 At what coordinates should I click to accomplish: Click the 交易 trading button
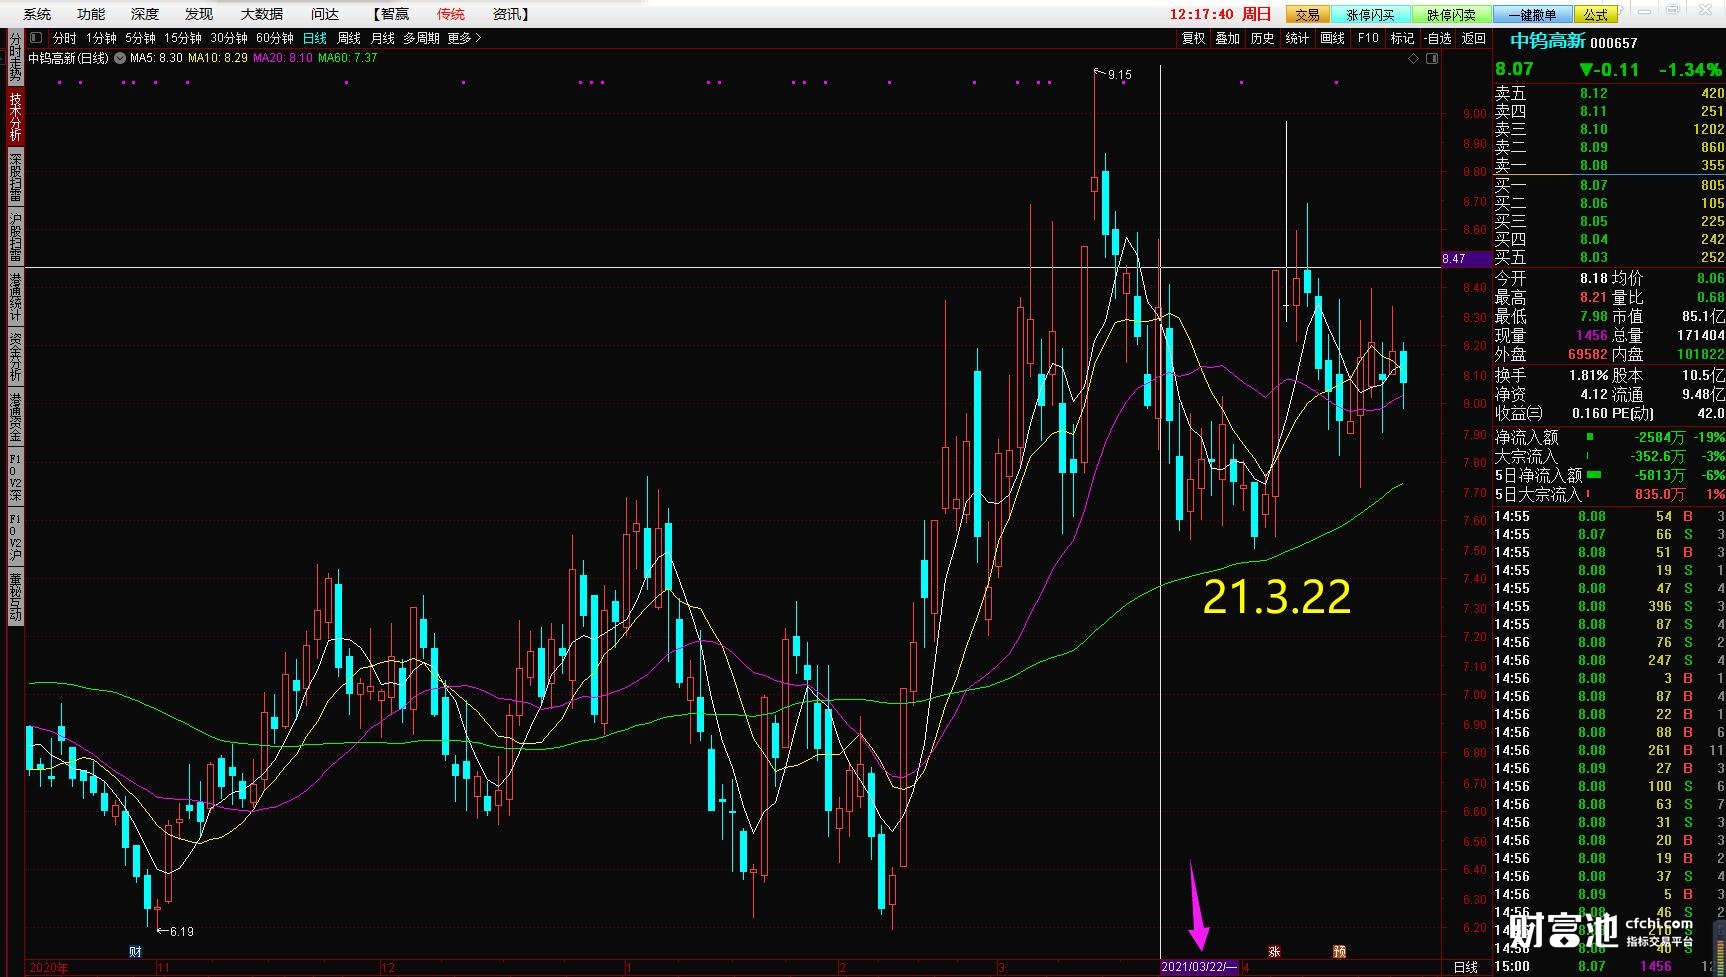point(1307,14)
